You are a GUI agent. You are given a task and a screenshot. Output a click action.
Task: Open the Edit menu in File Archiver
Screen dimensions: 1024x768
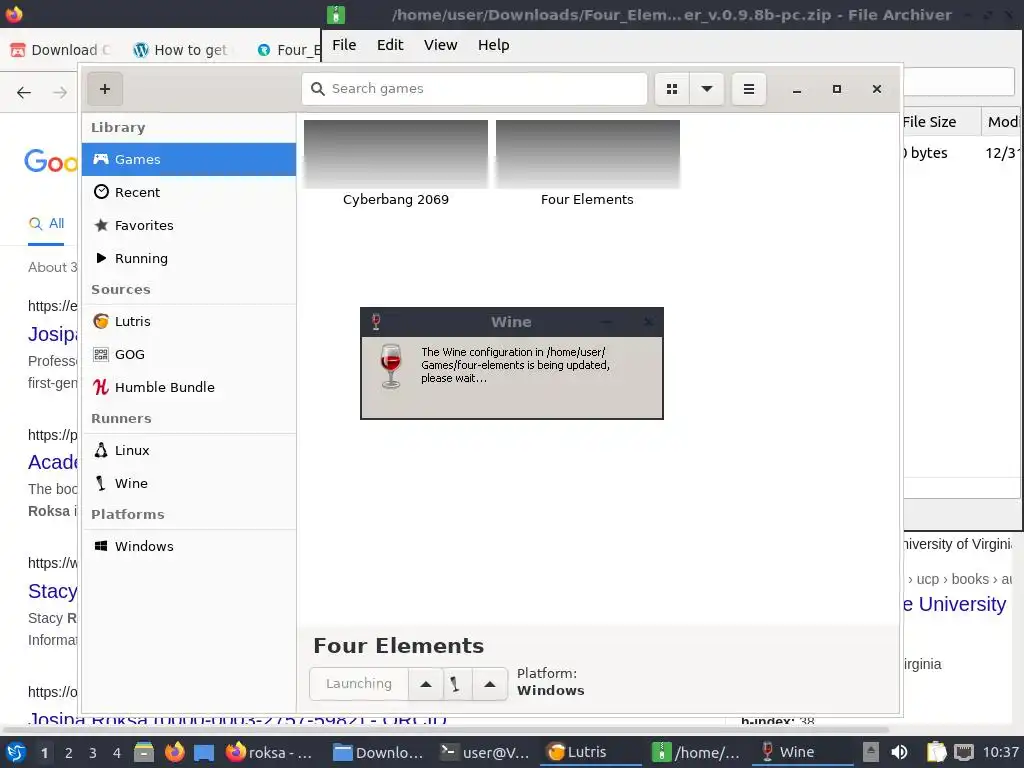click(390, 45)
